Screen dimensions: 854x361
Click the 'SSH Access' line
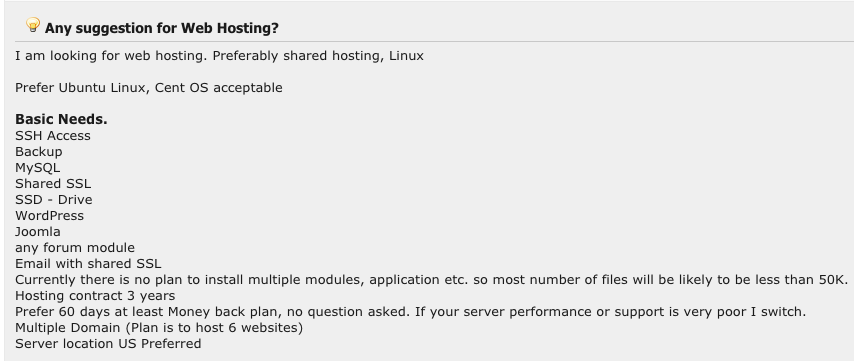pos(53,136)
